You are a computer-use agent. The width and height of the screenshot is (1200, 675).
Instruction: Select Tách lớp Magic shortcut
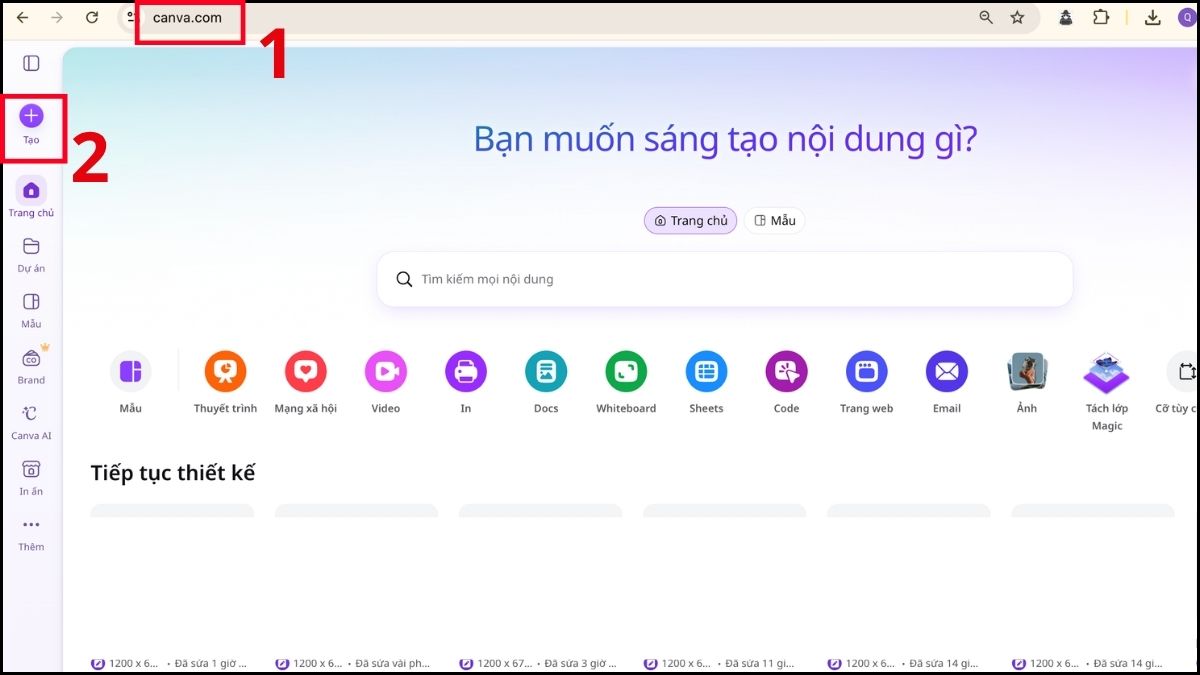(1107, 390)
